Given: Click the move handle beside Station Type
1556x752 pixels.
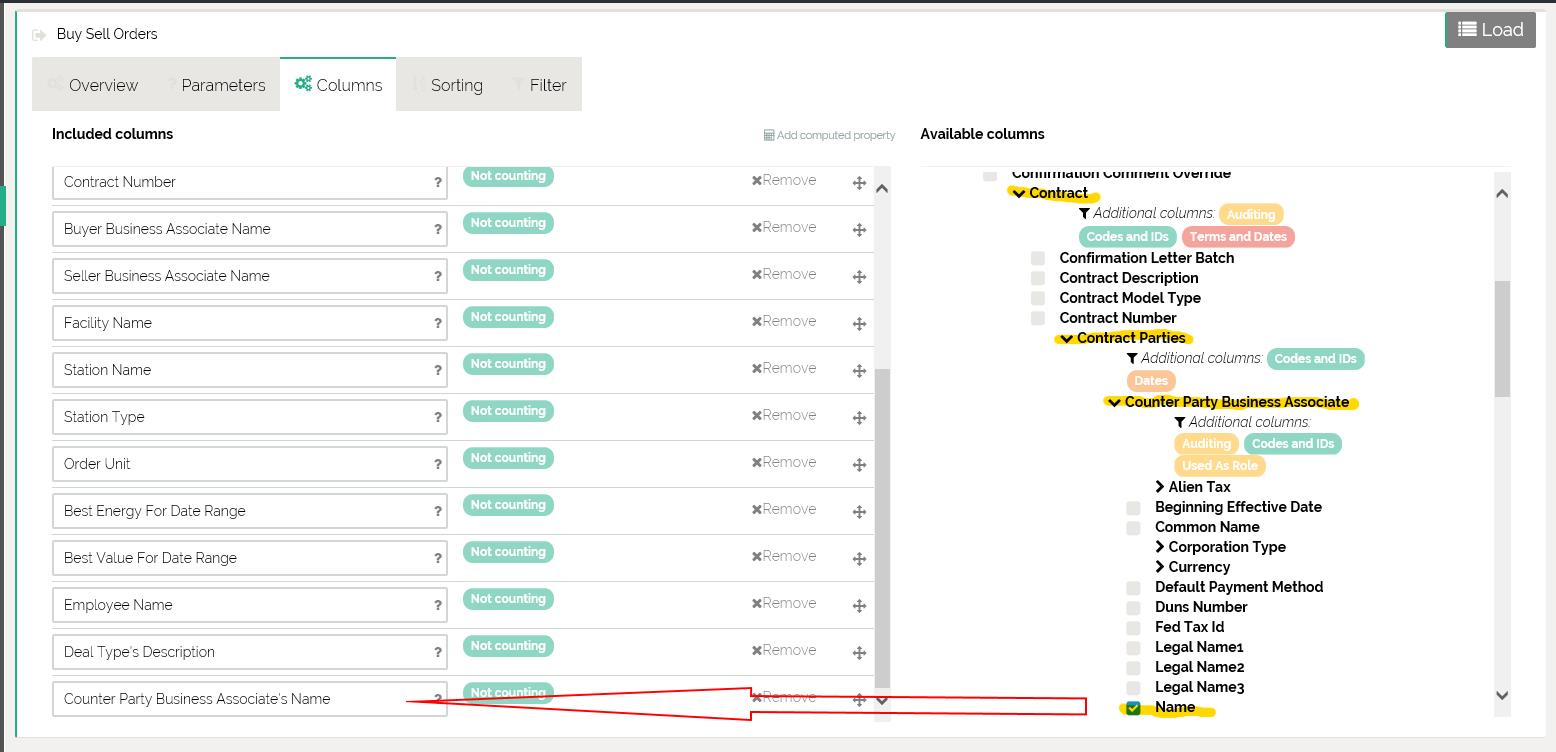Looking at the screenshot, I should pos(859,418).
